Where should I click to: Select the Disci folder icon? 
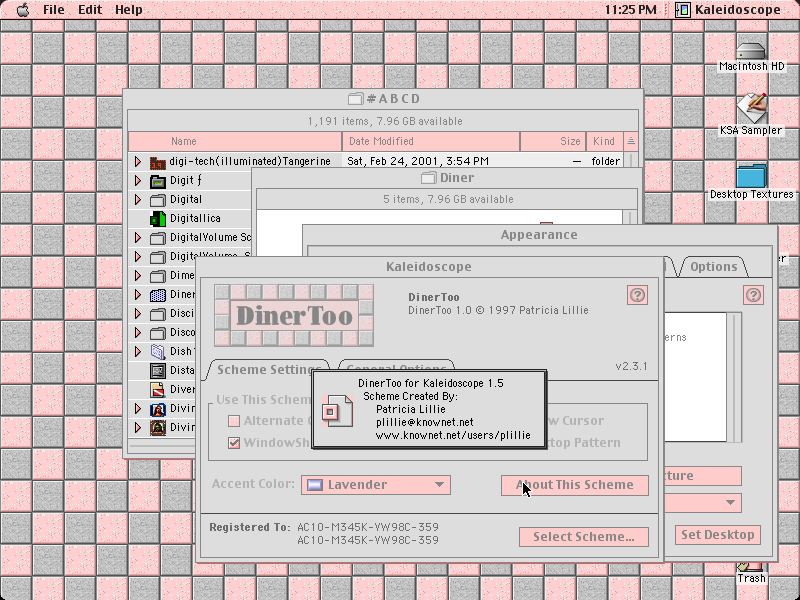pos(158,314)
